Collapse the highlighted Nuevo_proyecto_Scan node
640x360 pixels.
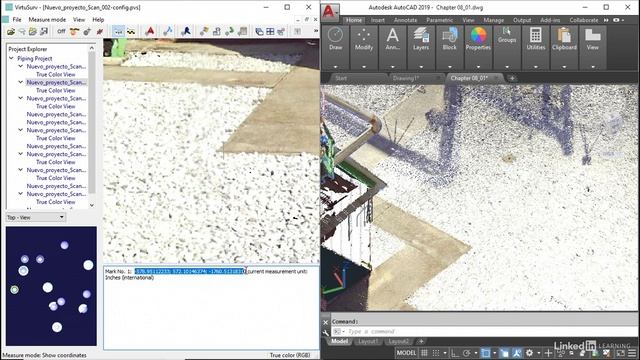pyautogui.click(x=20, y=82)
